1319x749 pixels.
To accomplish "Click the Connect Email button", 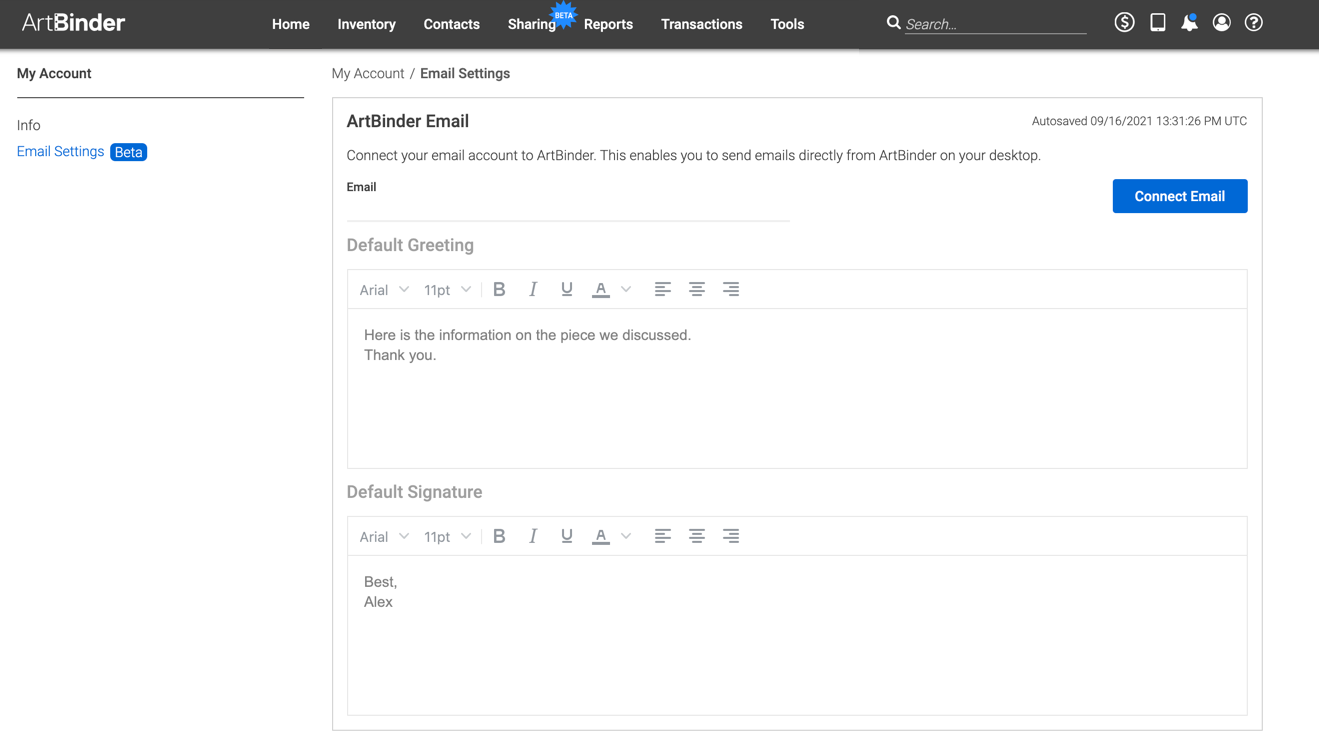I will 1180,196.
